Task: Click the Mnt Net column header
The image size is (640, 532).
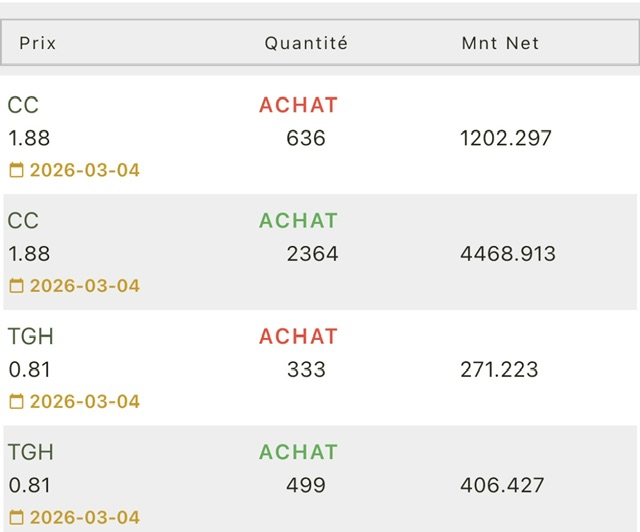Action: [500, 44]
